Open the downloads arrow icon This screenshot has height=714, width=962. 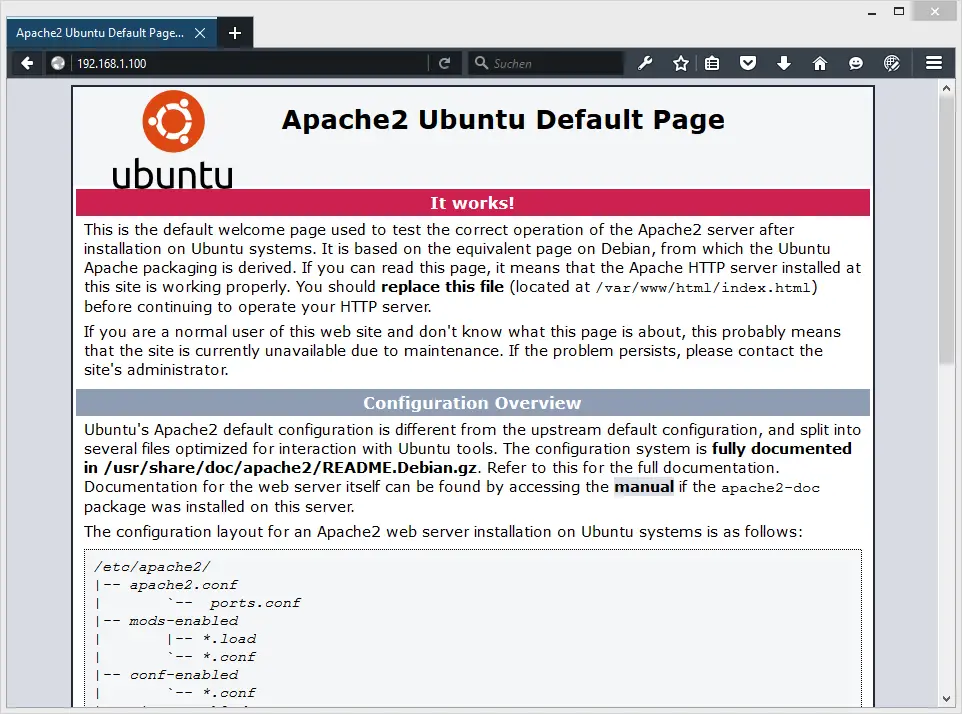pyautogui.click(x=784, y=63)
